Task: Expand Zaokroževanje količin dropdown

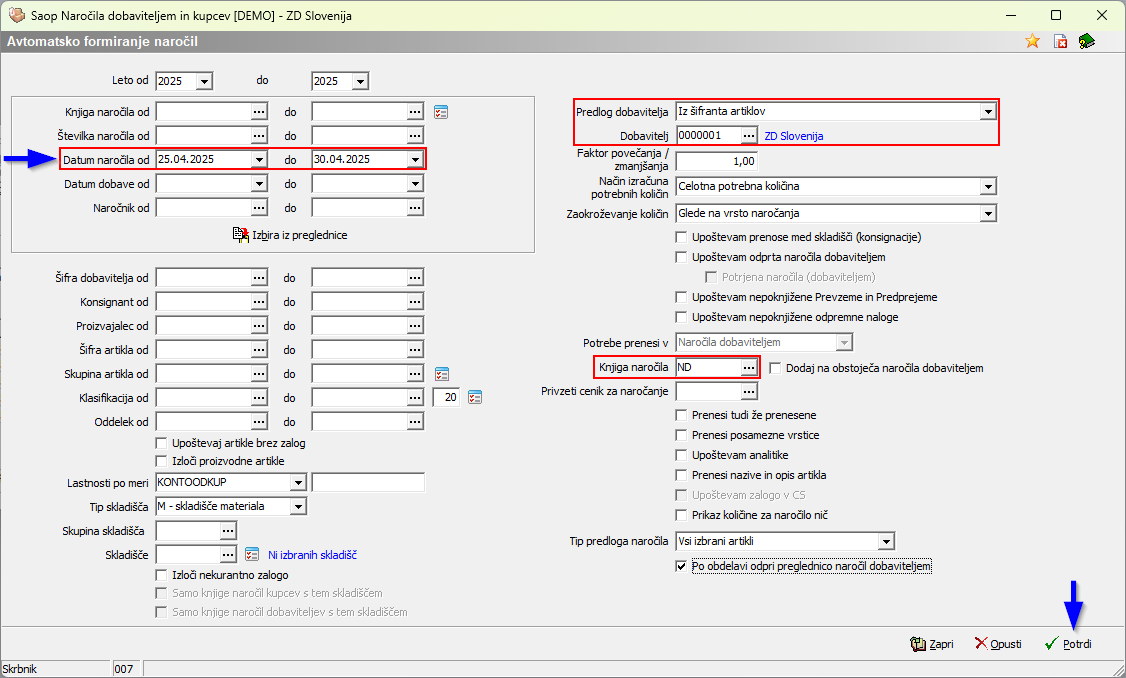Action: [x=988, y=213]
